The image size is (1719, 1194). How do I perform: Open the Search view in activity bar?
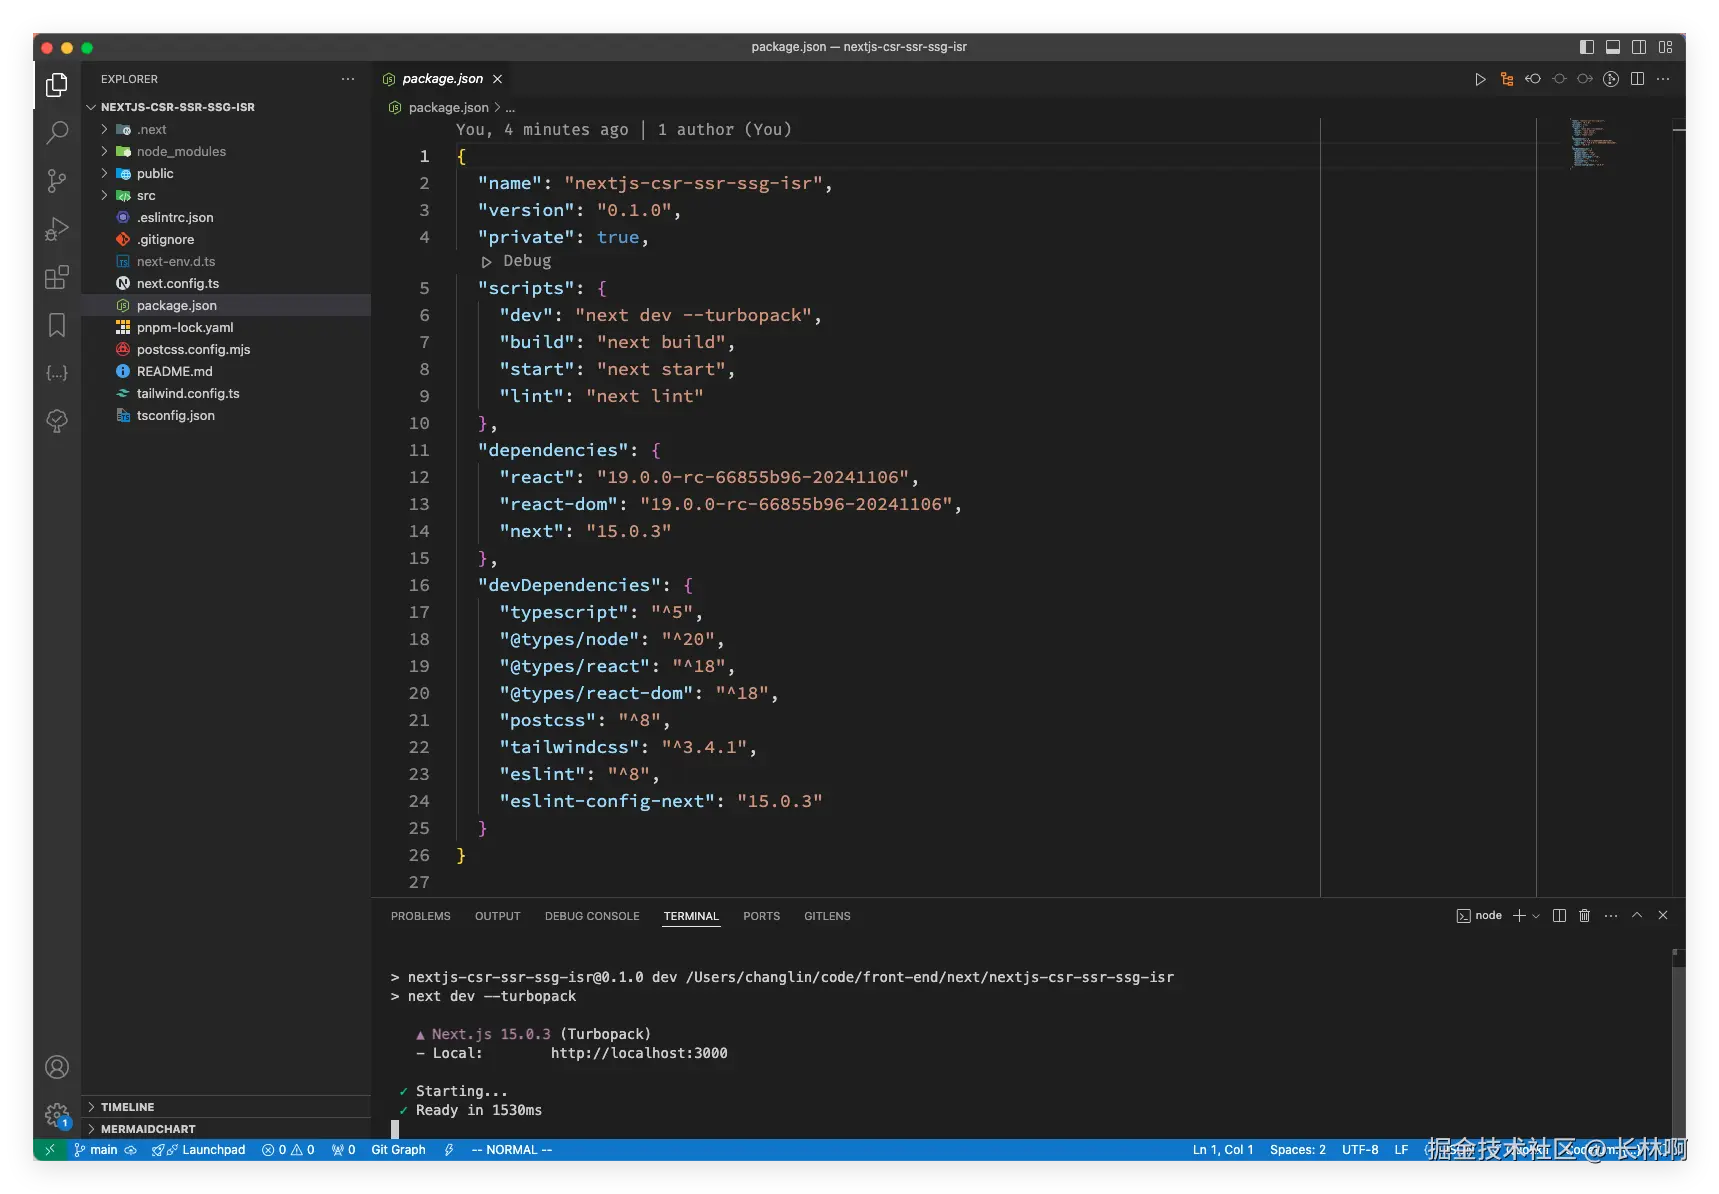57,132
